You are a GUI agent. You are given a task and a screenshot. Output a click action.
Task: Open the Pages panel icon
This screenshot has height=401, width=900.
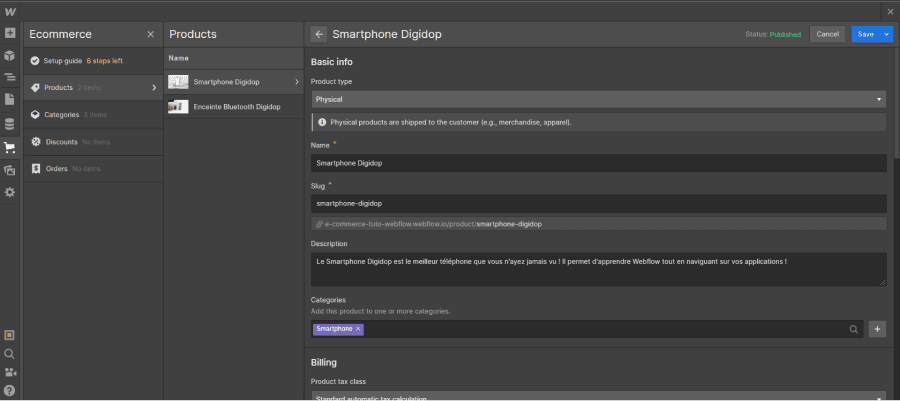coord(10,99)
